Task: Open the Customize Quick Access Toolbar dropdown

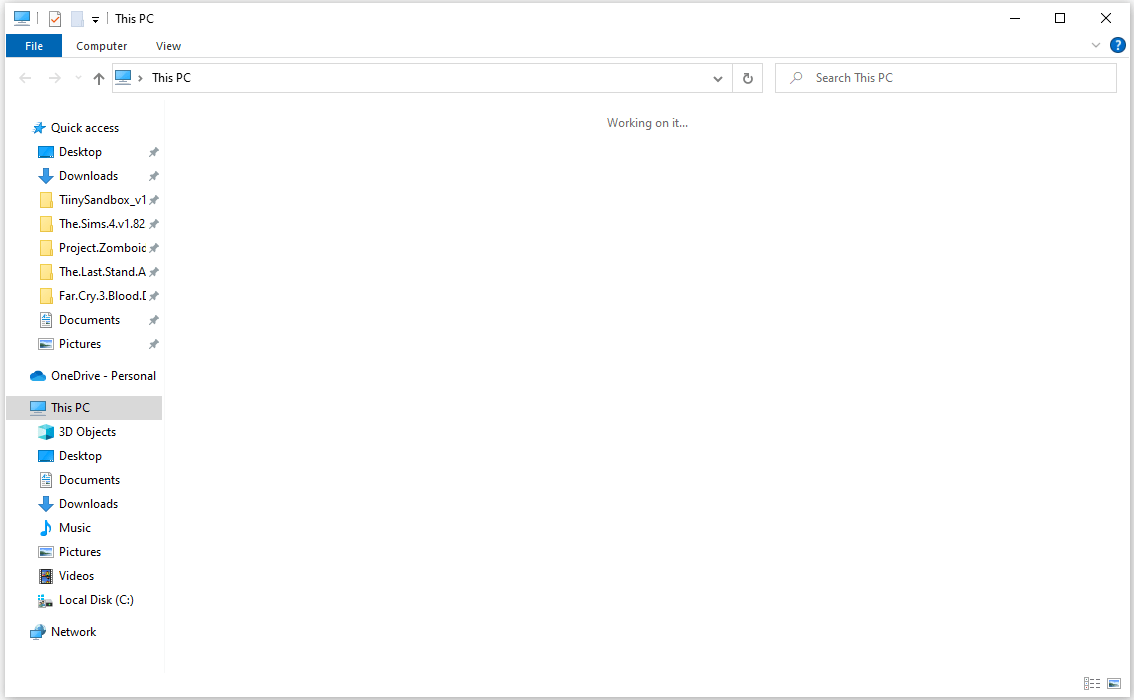Action: (x=95, y=20)
